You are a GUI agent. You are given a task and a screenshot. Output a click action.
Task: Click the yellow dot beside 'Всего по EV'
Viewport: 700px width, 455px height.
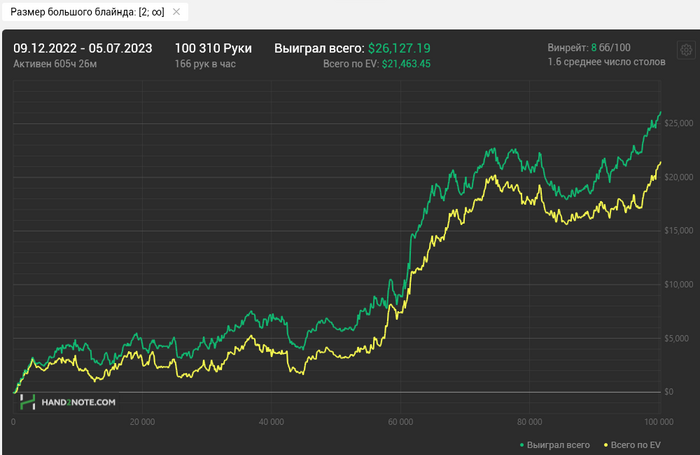606,445
